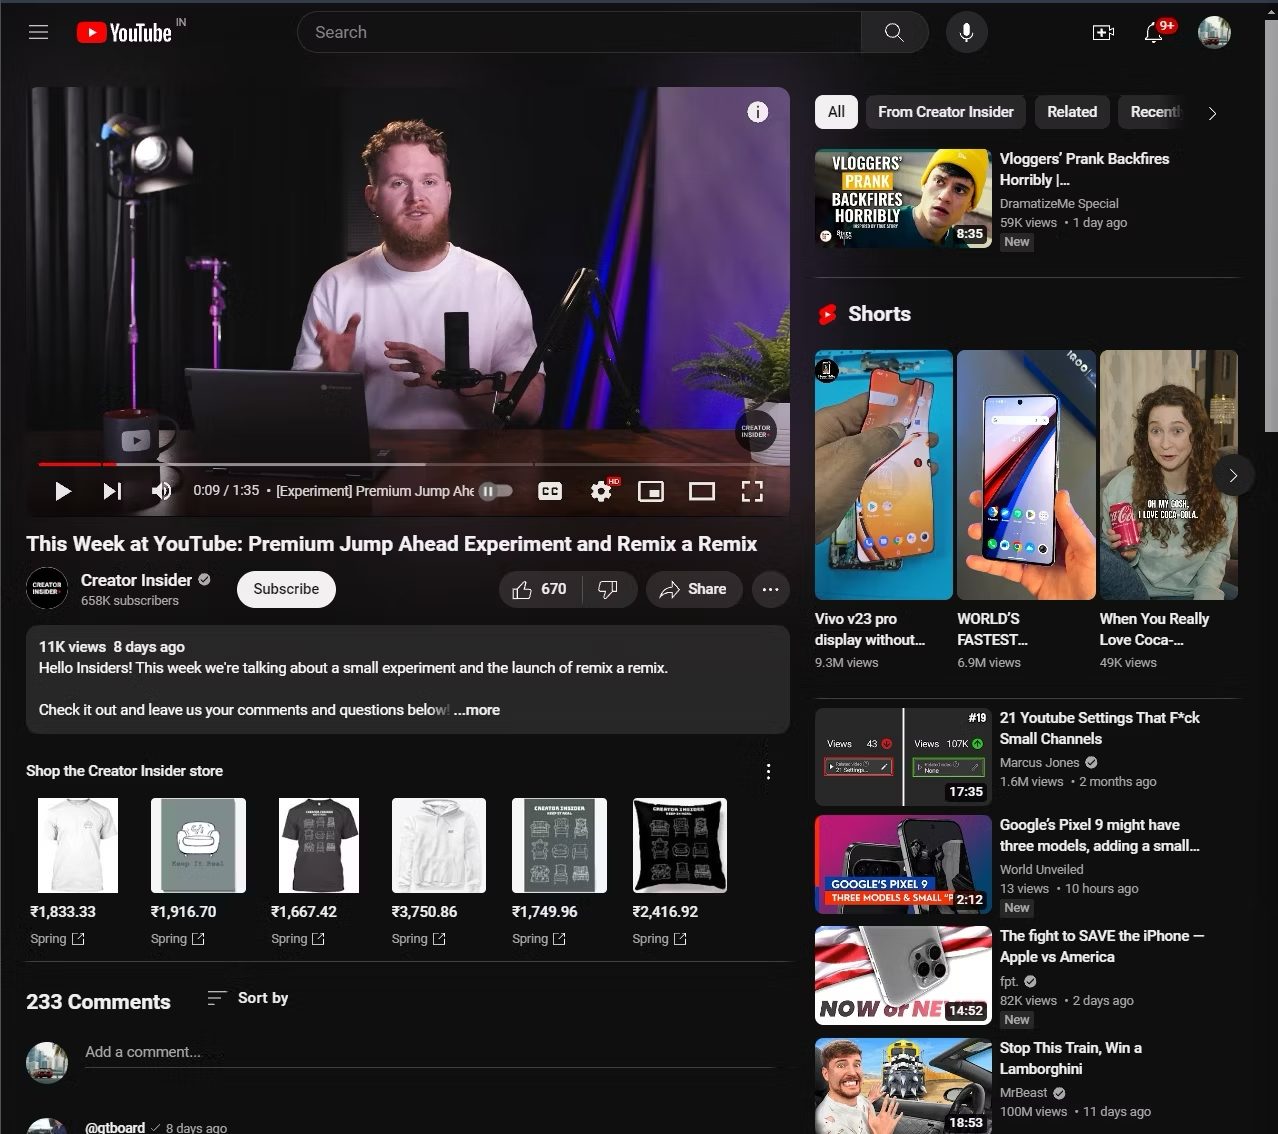Mute the video volume
The width and height of the screenshot is (1278, 1134).
161,491
